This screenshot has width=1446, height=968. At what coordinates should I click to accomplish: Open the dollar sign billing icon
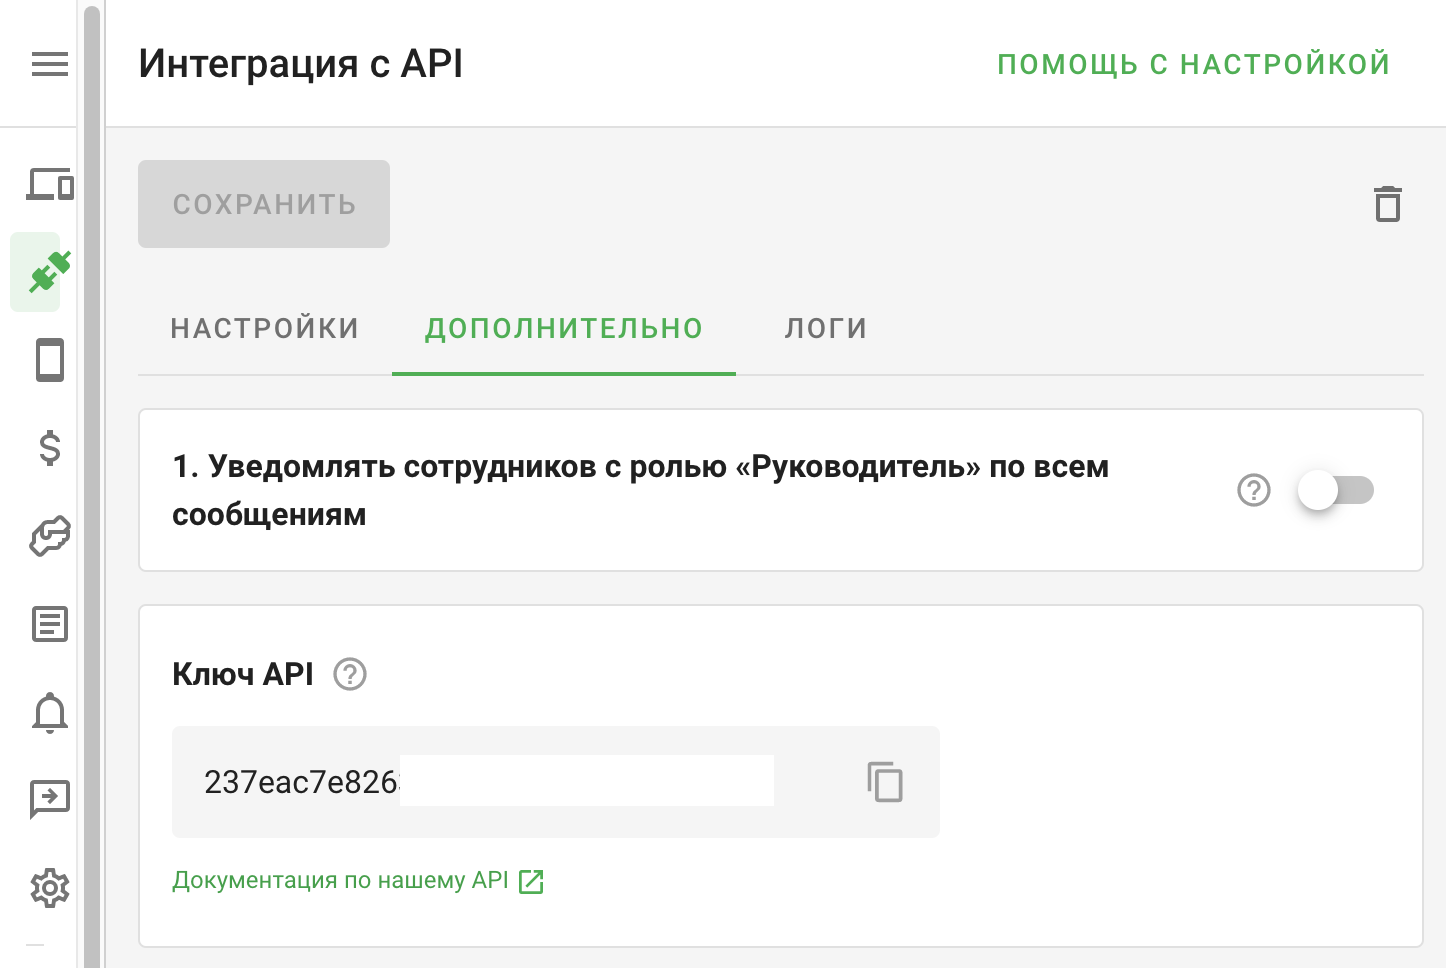pyautogui.click(x=49, y=448)
